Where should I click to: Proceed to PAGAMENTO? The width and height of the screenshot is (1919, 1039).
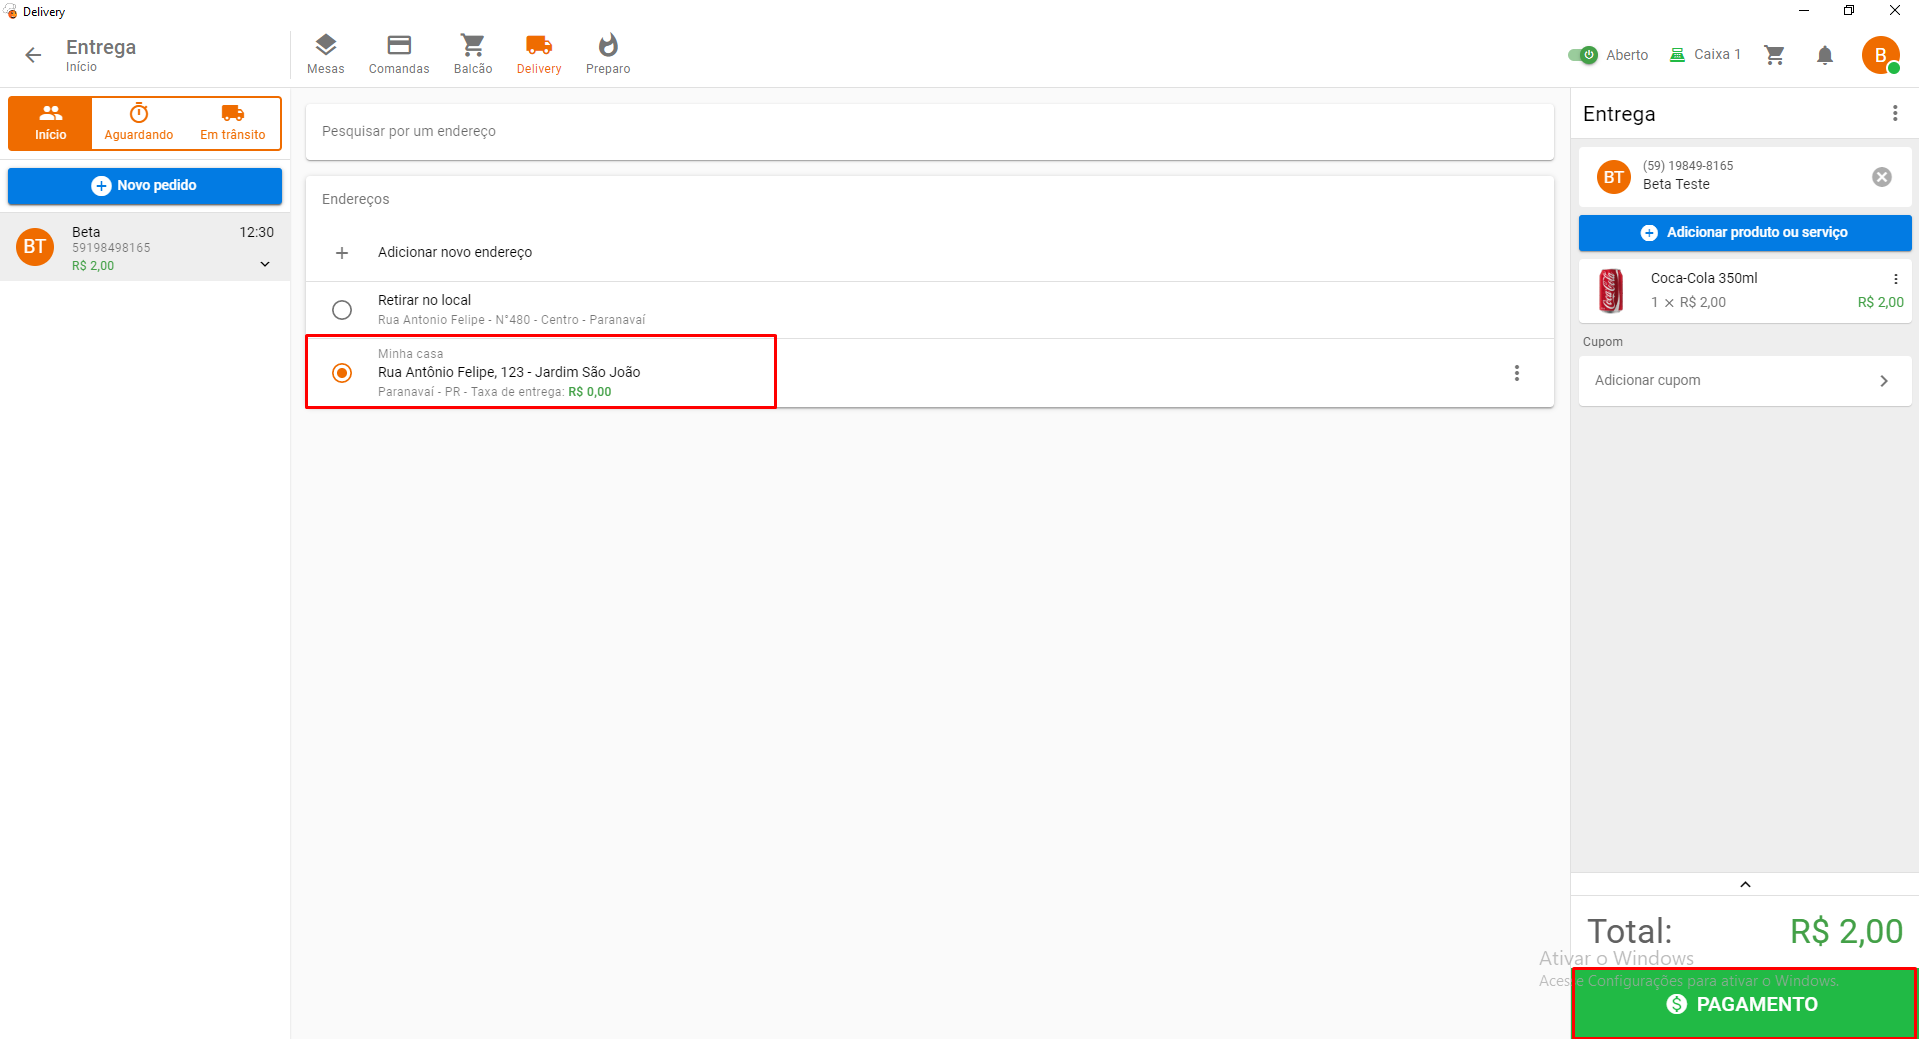1745,1004
